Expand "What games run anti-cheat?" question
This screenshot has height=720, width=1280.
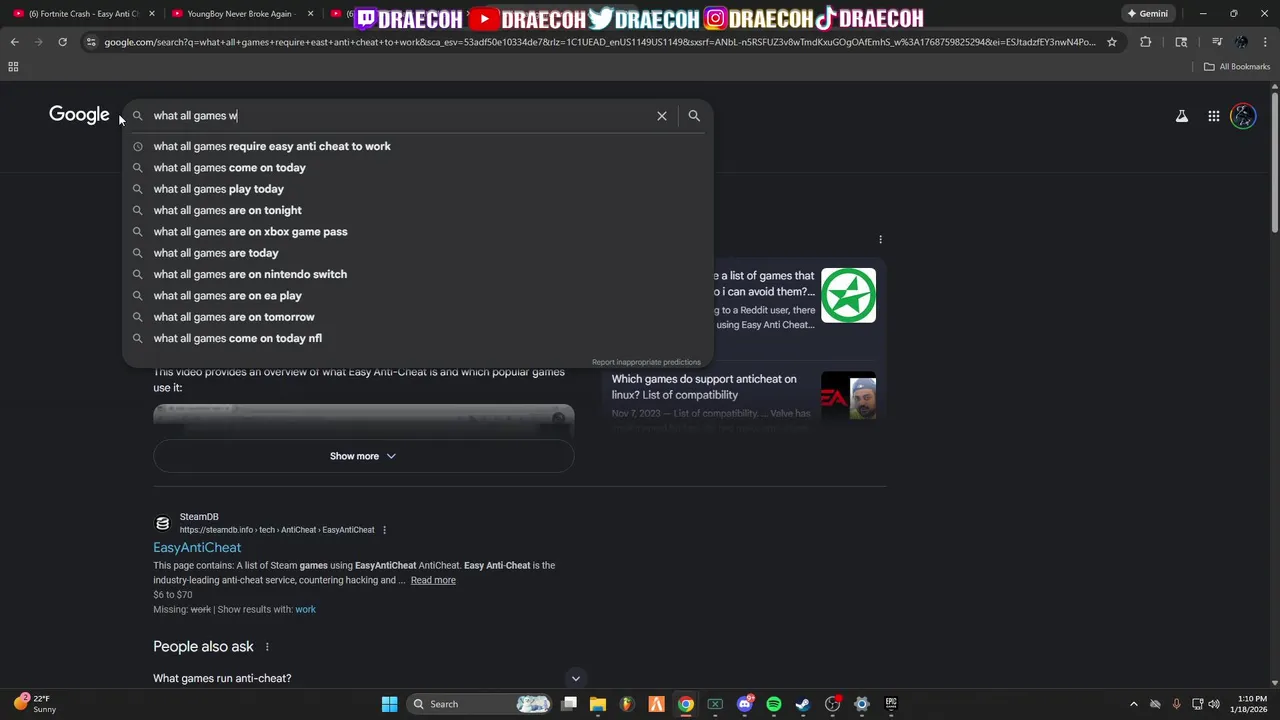pyautogui.click(x=366, y=678)
